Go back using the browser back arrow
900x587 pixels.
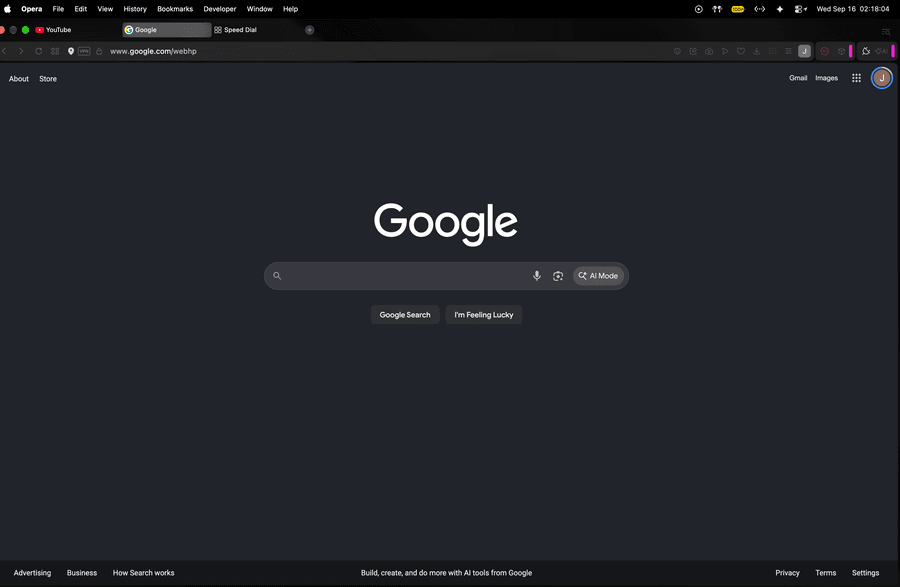click(x=5, y=51)
